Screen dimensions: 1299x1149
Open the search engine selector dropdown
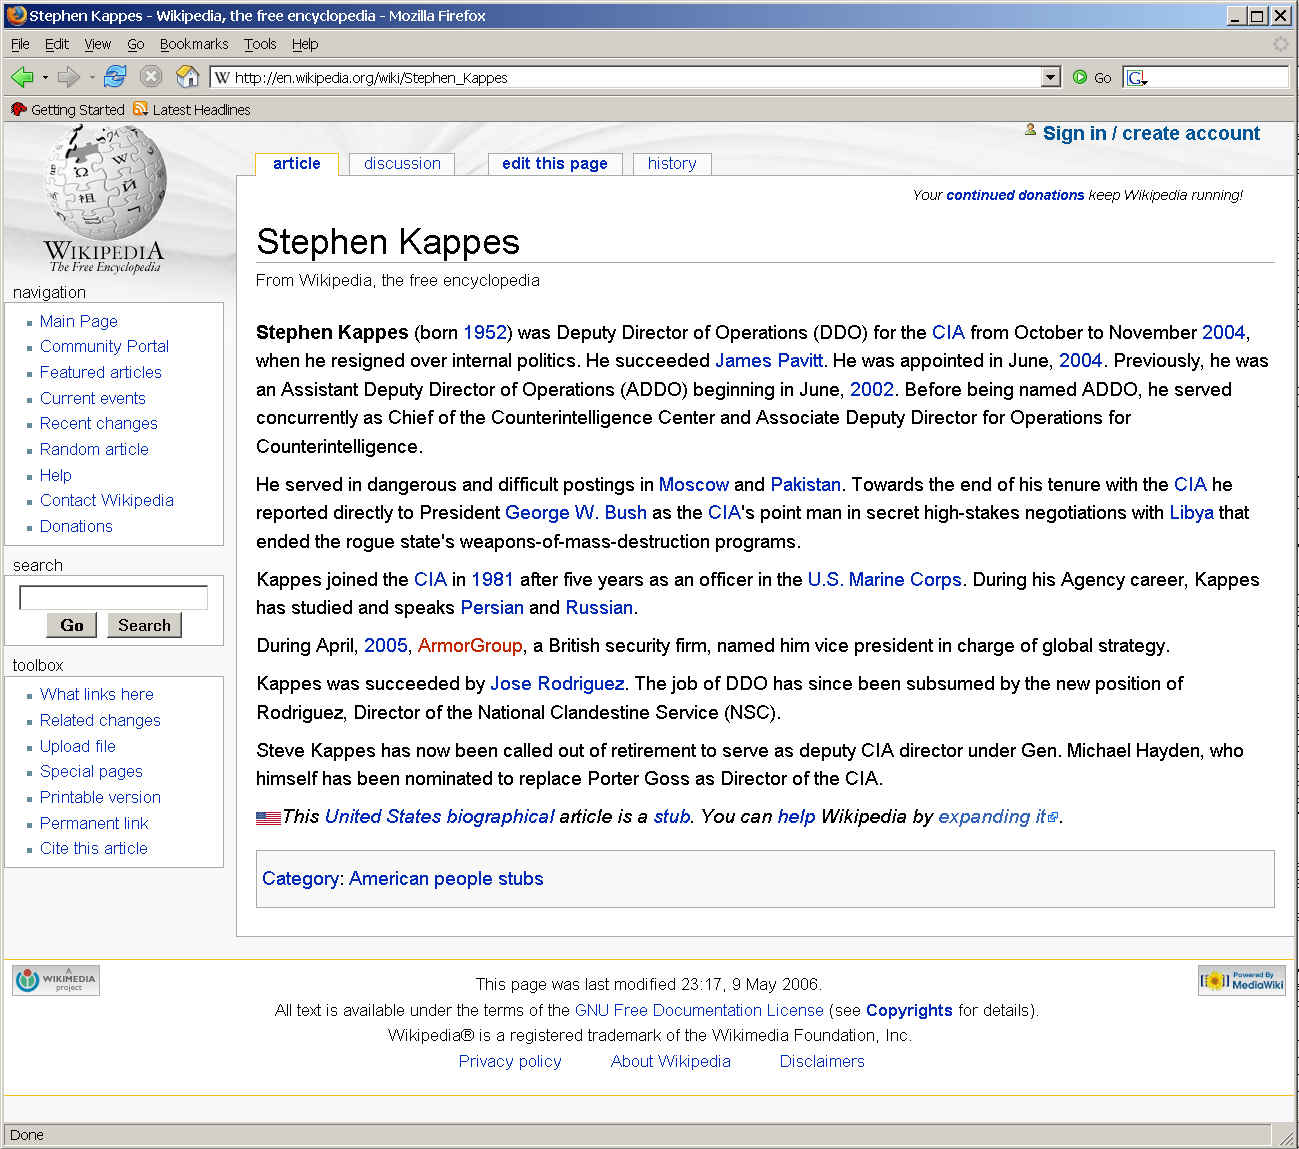click(1137, 78)
